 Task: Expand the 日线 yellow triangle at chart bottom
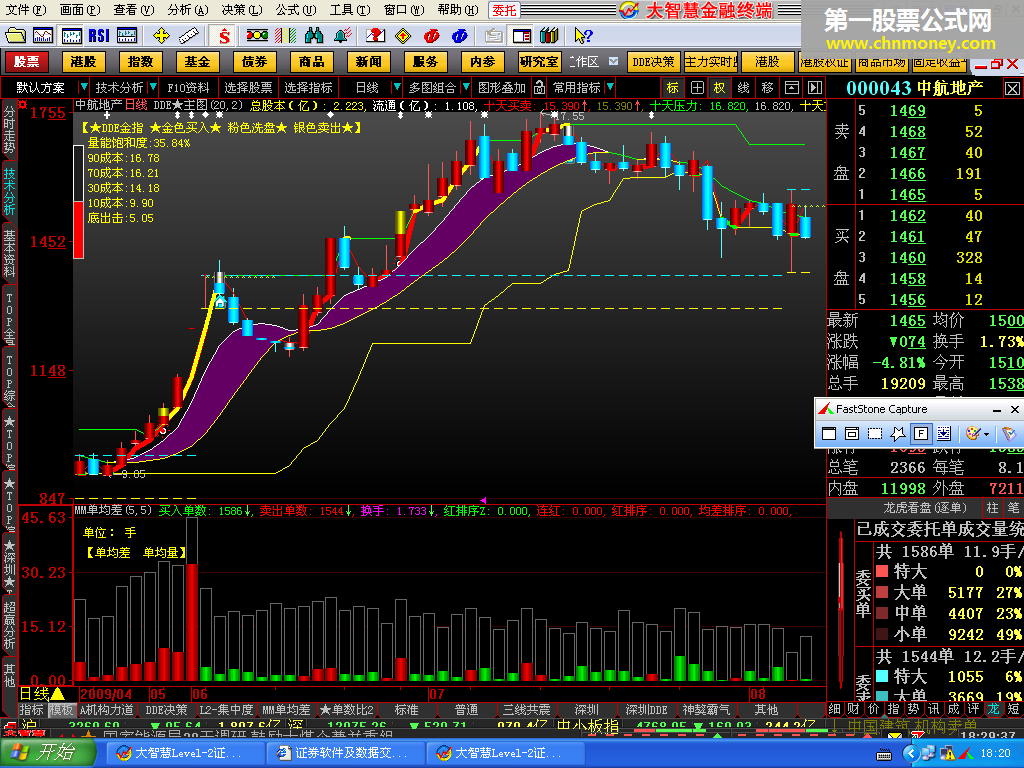click(57, 694)
